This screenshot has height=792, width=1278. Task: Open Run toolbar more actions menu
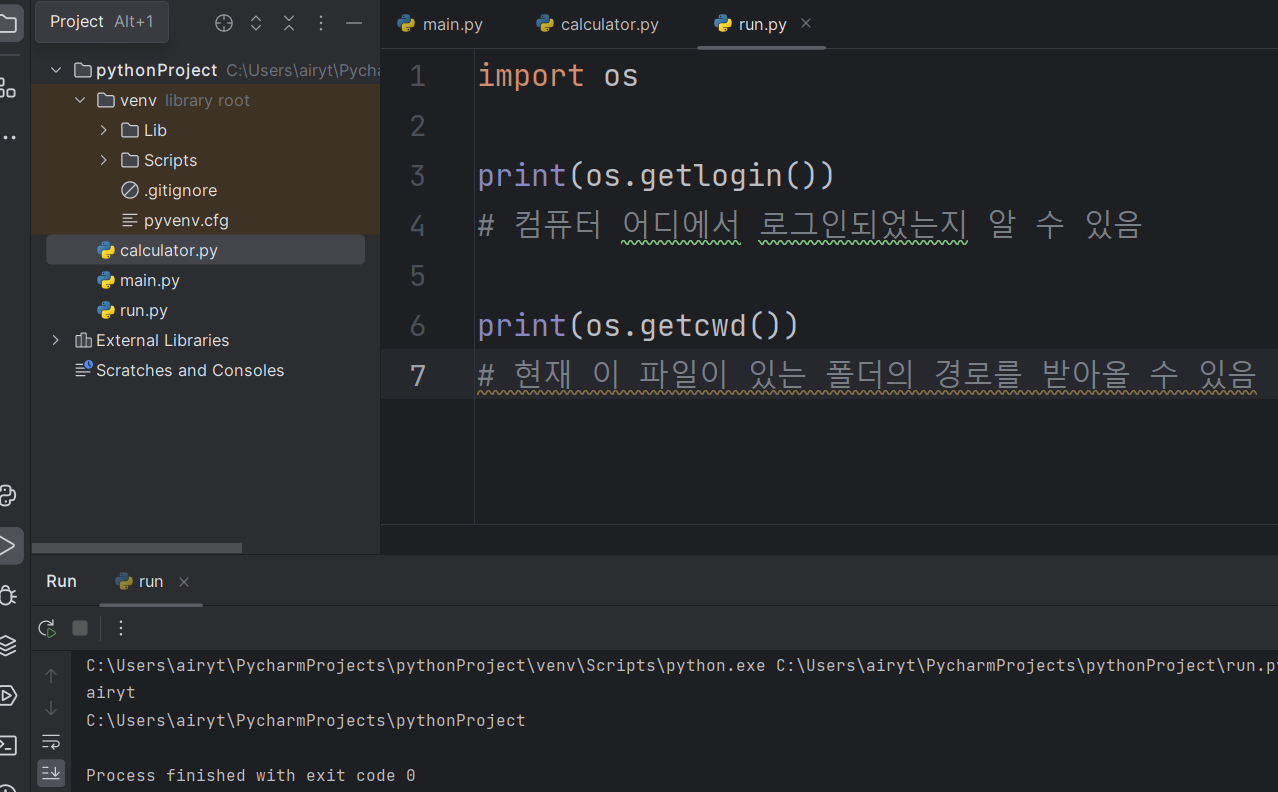(121, 628)
